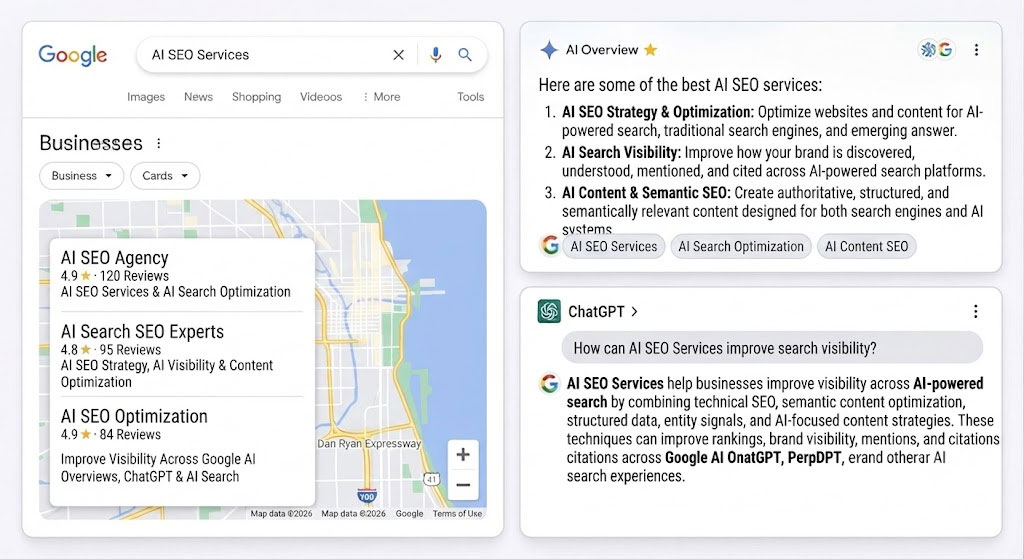The height and width of the screenshot is (559, 1024).
Task: Click the ChatGPT logo icon
Action: (x=549, y=311)
